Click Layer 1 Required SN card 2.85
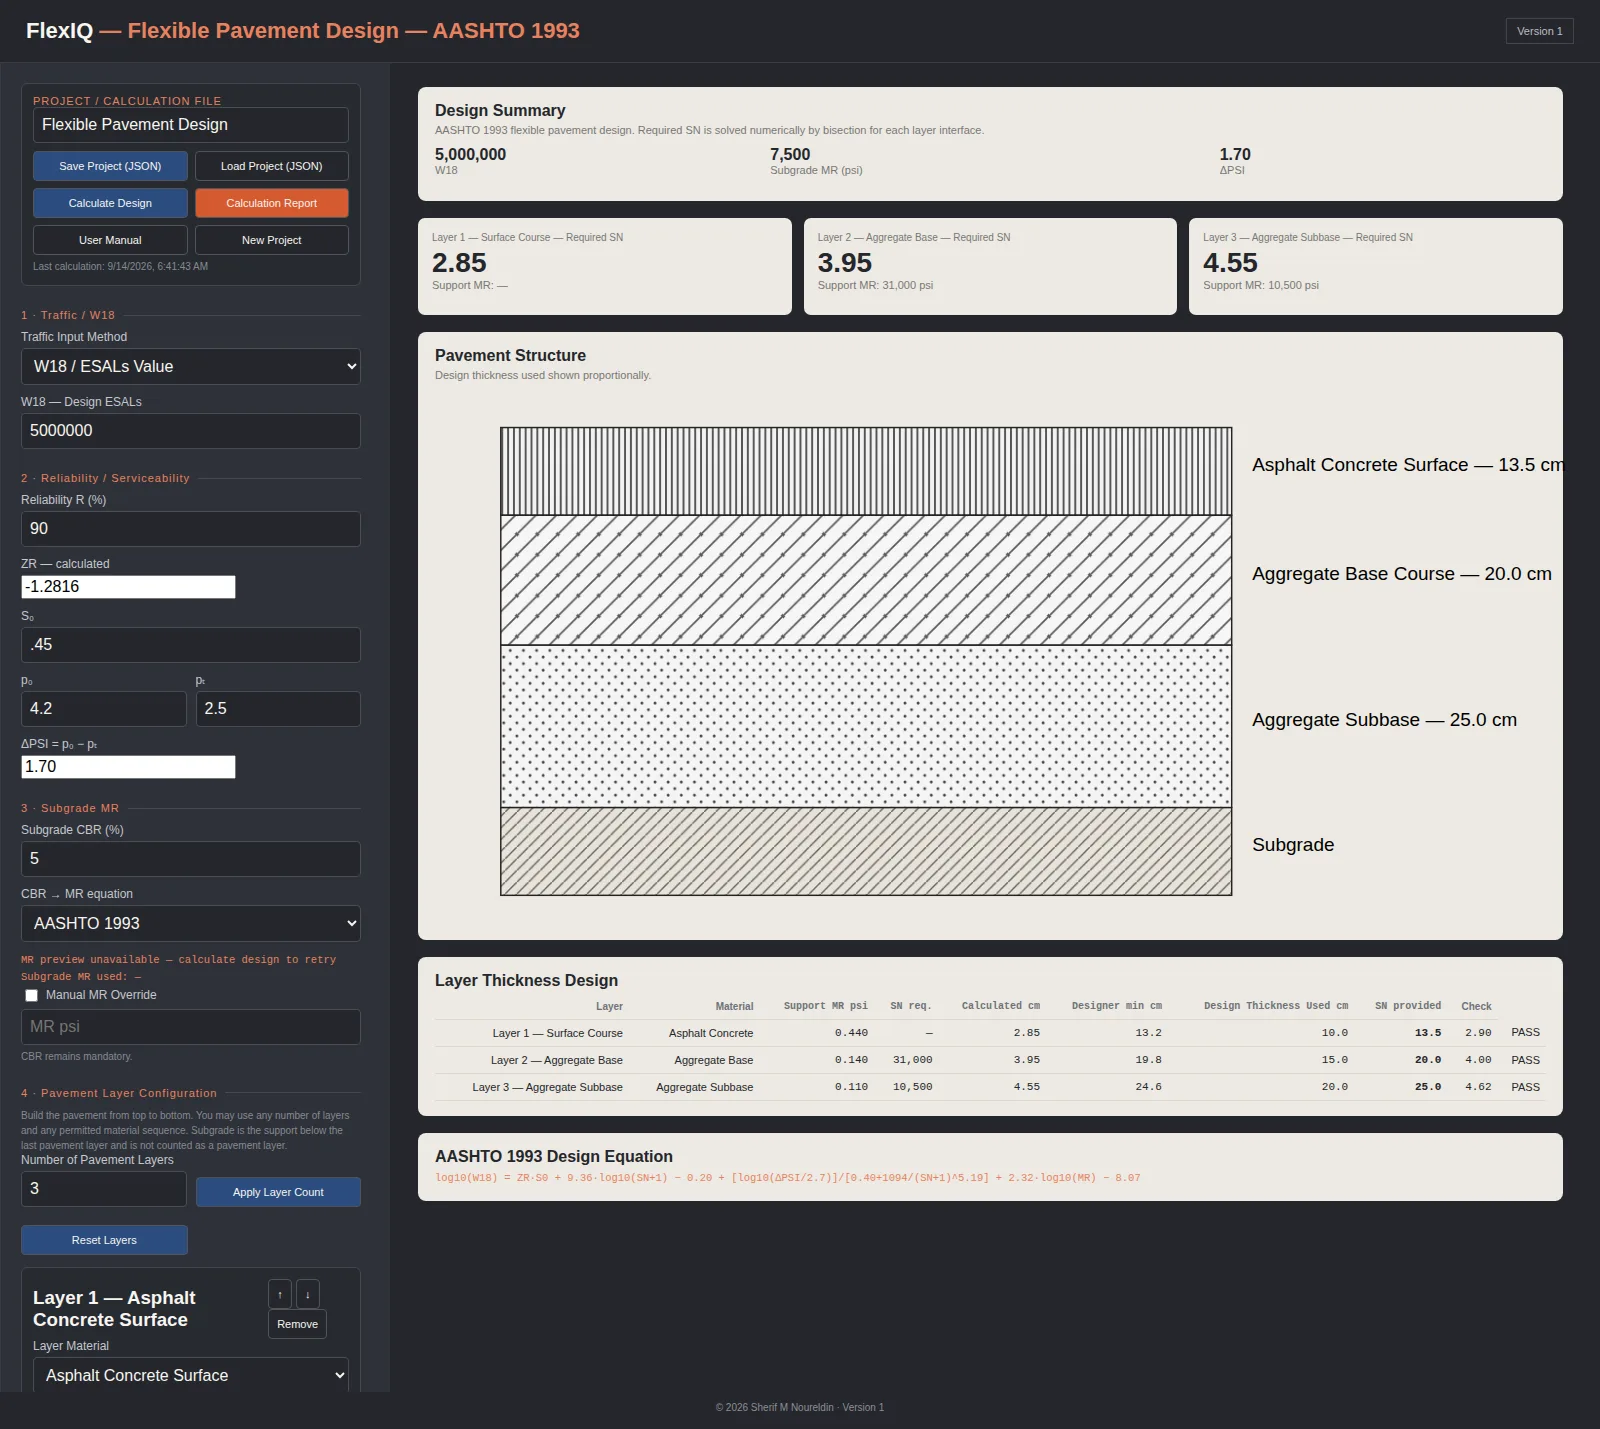 [605, 266]
